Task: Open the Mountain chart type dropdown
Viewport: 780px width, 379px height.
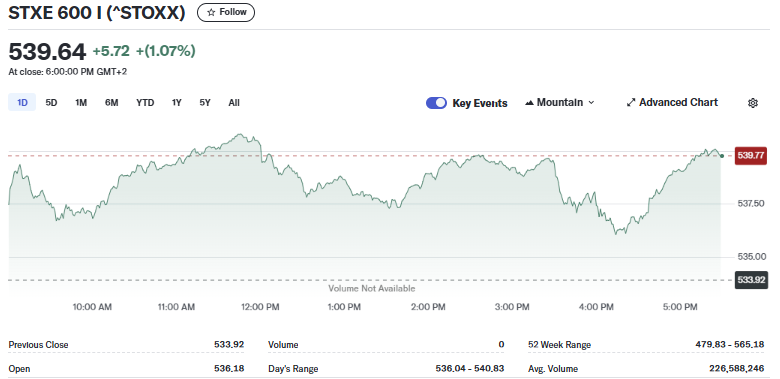Action: 560,102
